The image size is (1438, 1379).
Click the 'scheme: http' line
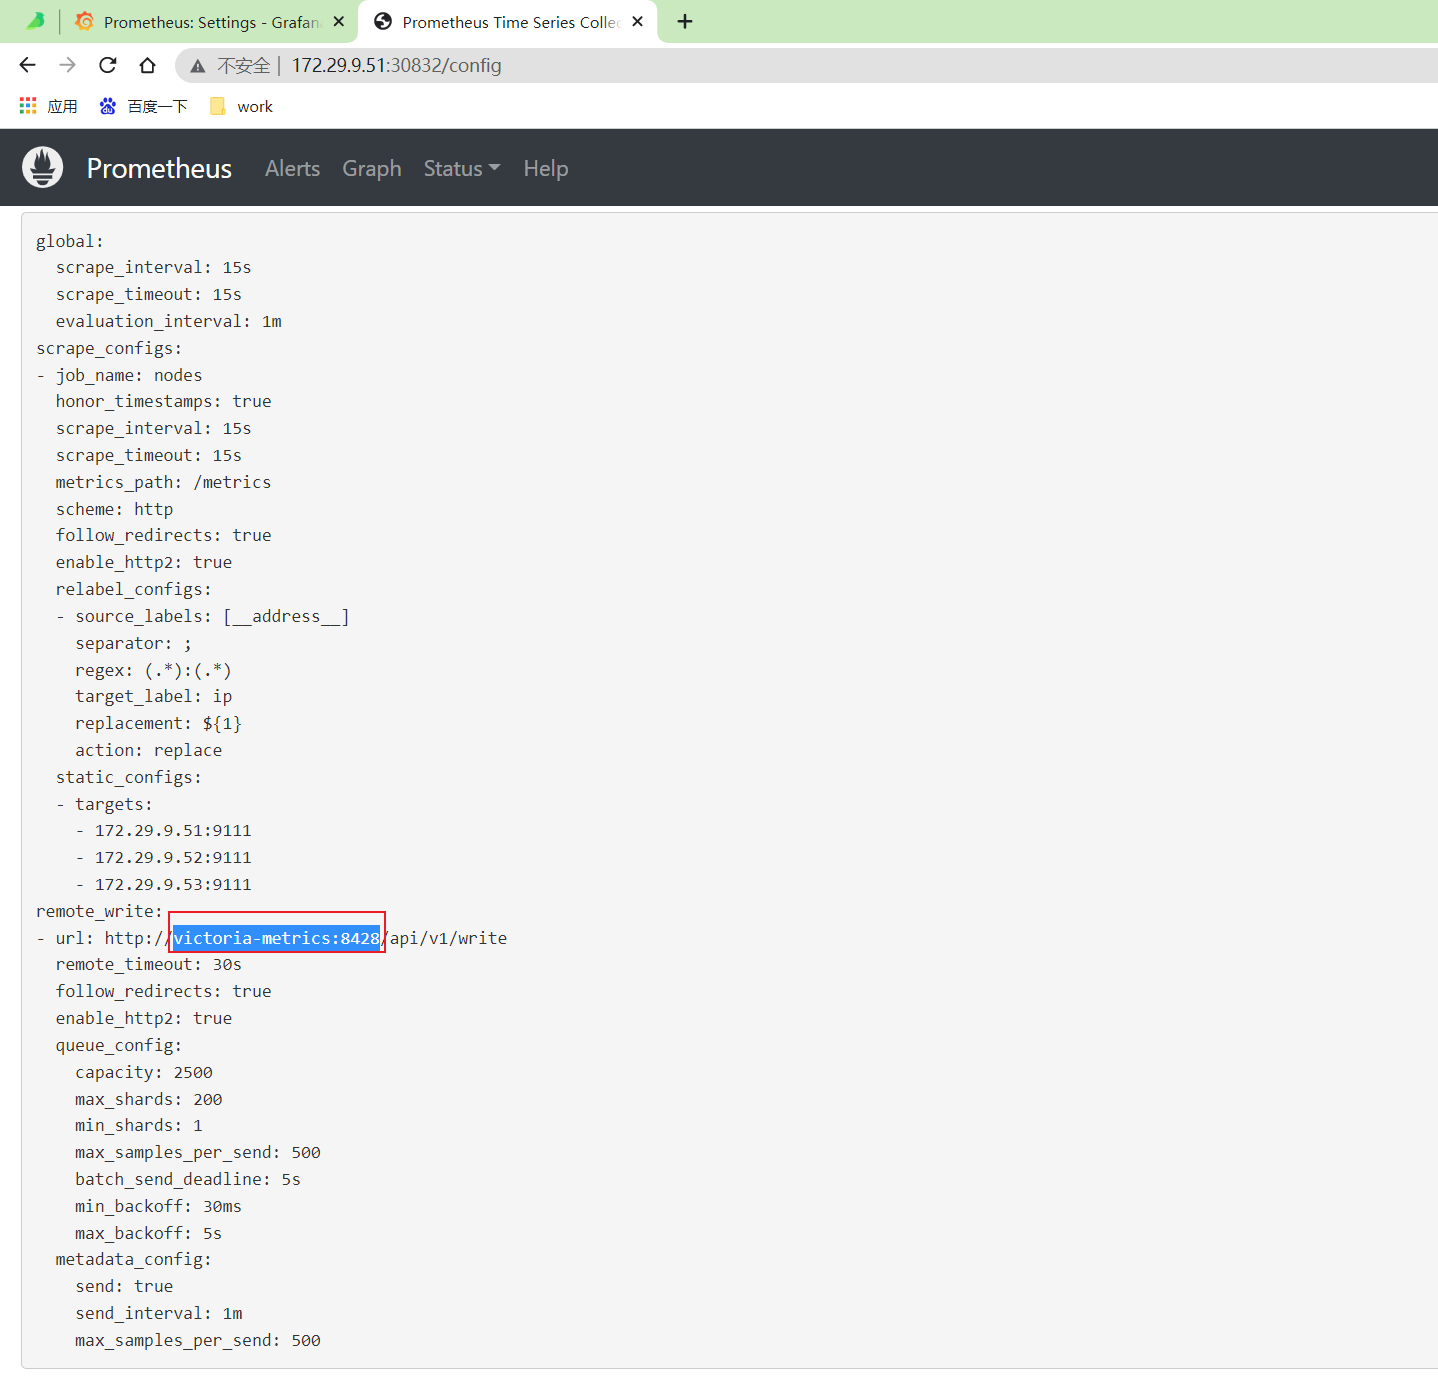(x=115, y=509)
